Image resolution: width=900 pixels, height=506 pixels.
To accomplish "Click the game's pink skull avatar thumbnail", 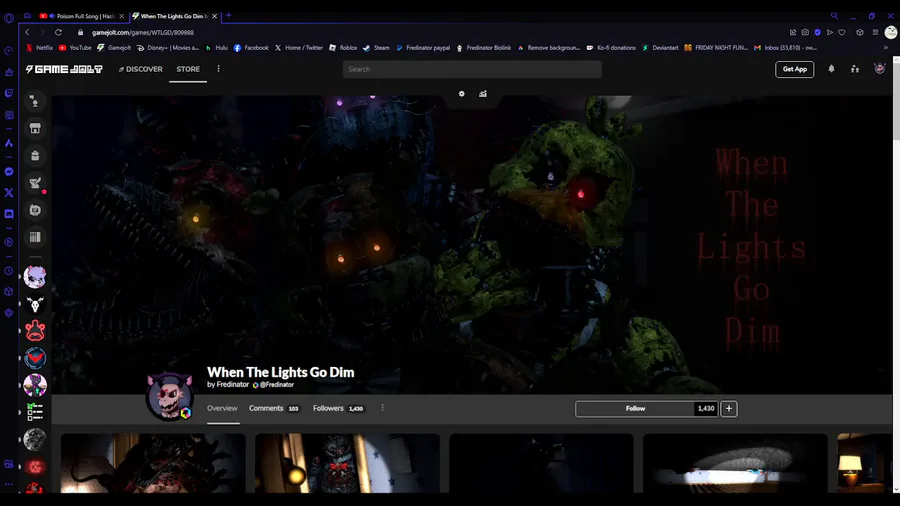I will [169, 396].
